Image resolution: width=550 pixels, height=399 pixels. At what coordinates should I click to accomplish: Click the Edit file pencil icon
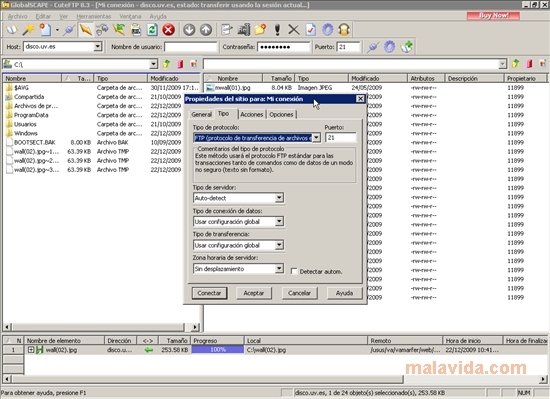point(227,30)
